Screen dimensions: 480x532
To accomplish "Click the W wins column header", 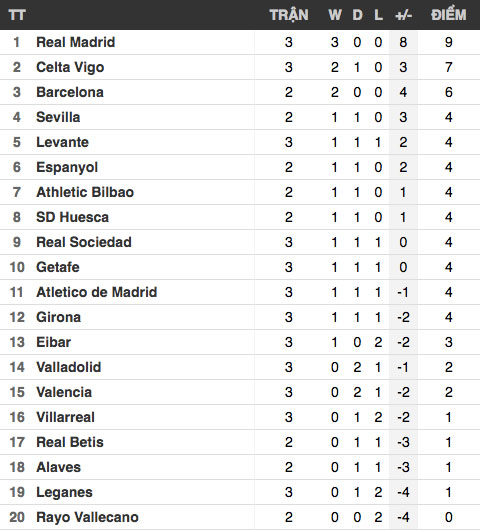I will tap(335, 15).
